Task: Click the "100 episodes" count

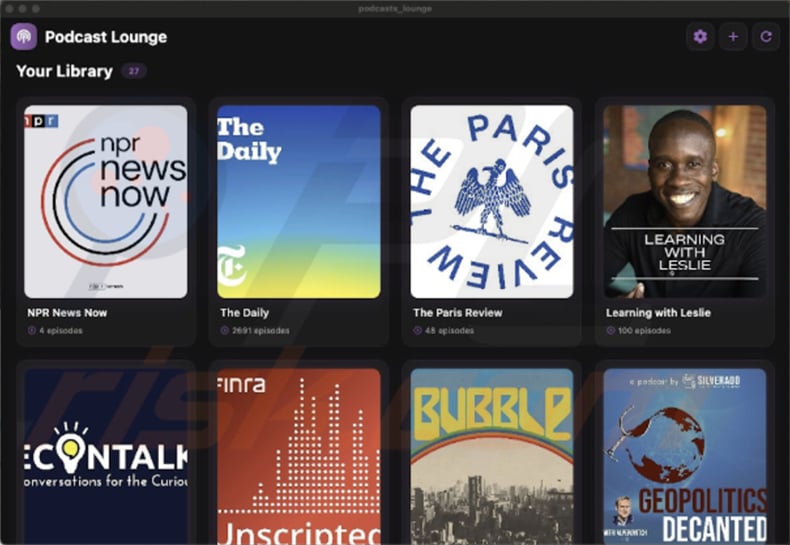Action: [x=644, y=331]
